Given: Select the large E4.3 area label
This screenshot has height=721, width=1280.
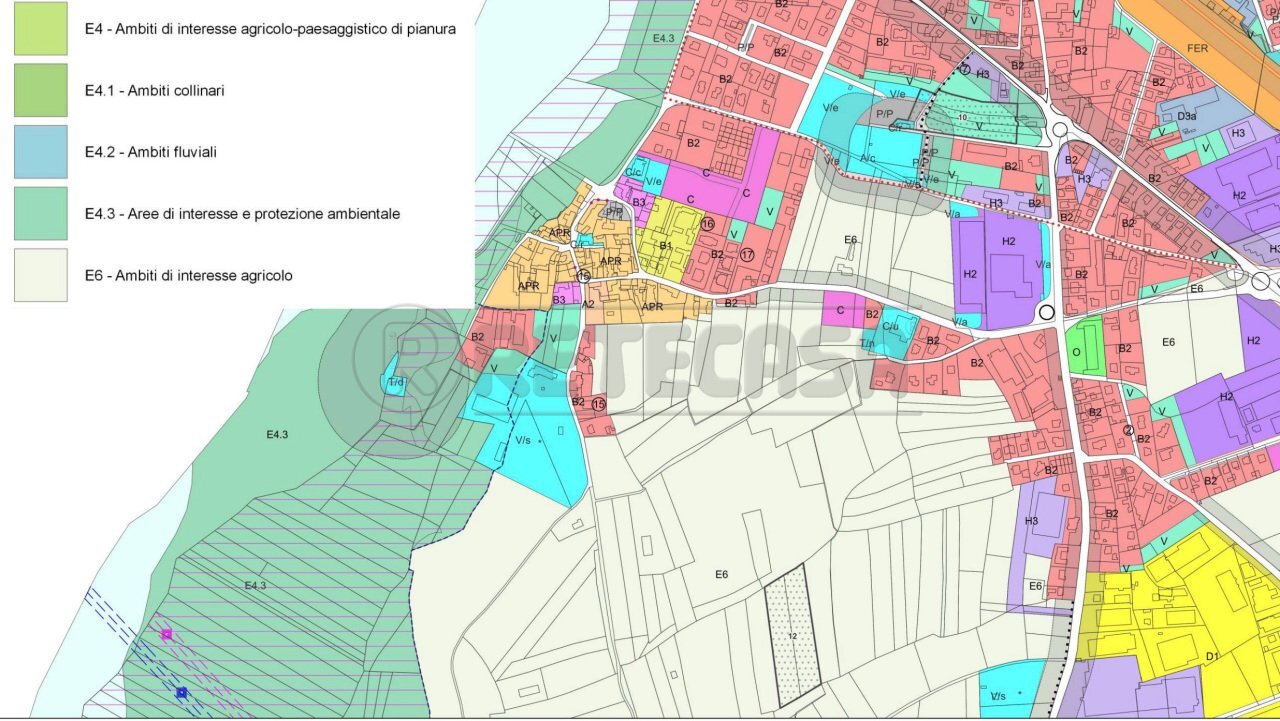Looking at the screenshot, I should (x=275, y=435).
